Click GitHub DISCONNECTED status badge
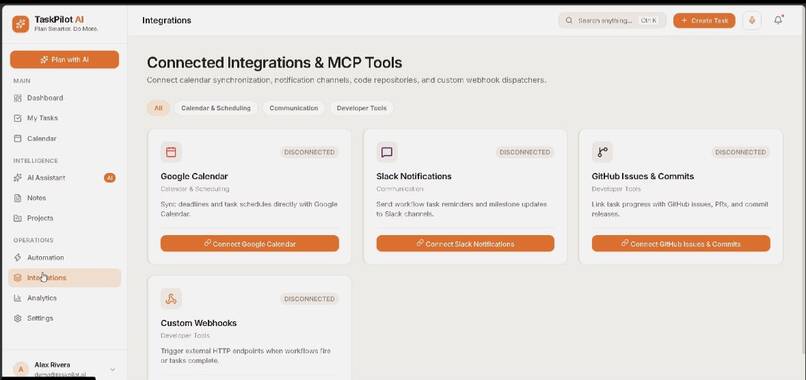 (741, 152)
